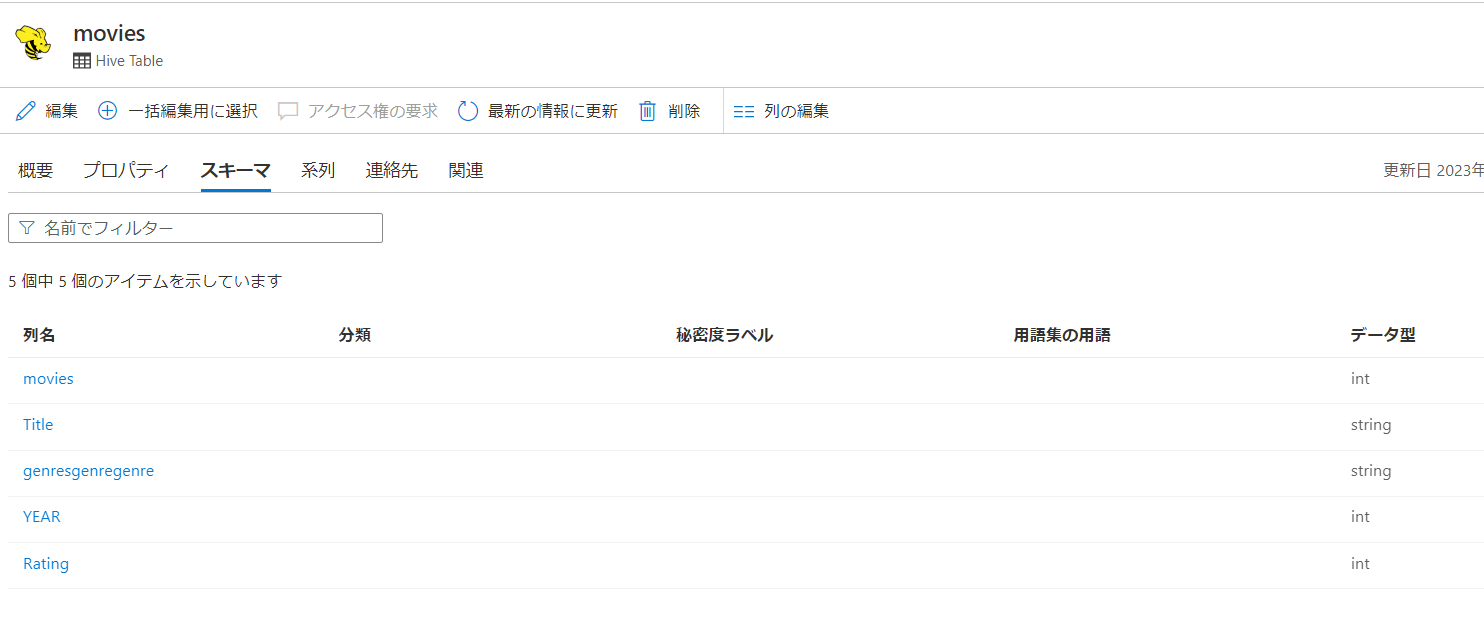Click the filter funnel icon
Viewport: 1484px width, 624px height.
pyautogui.click(x=26, y=227)
